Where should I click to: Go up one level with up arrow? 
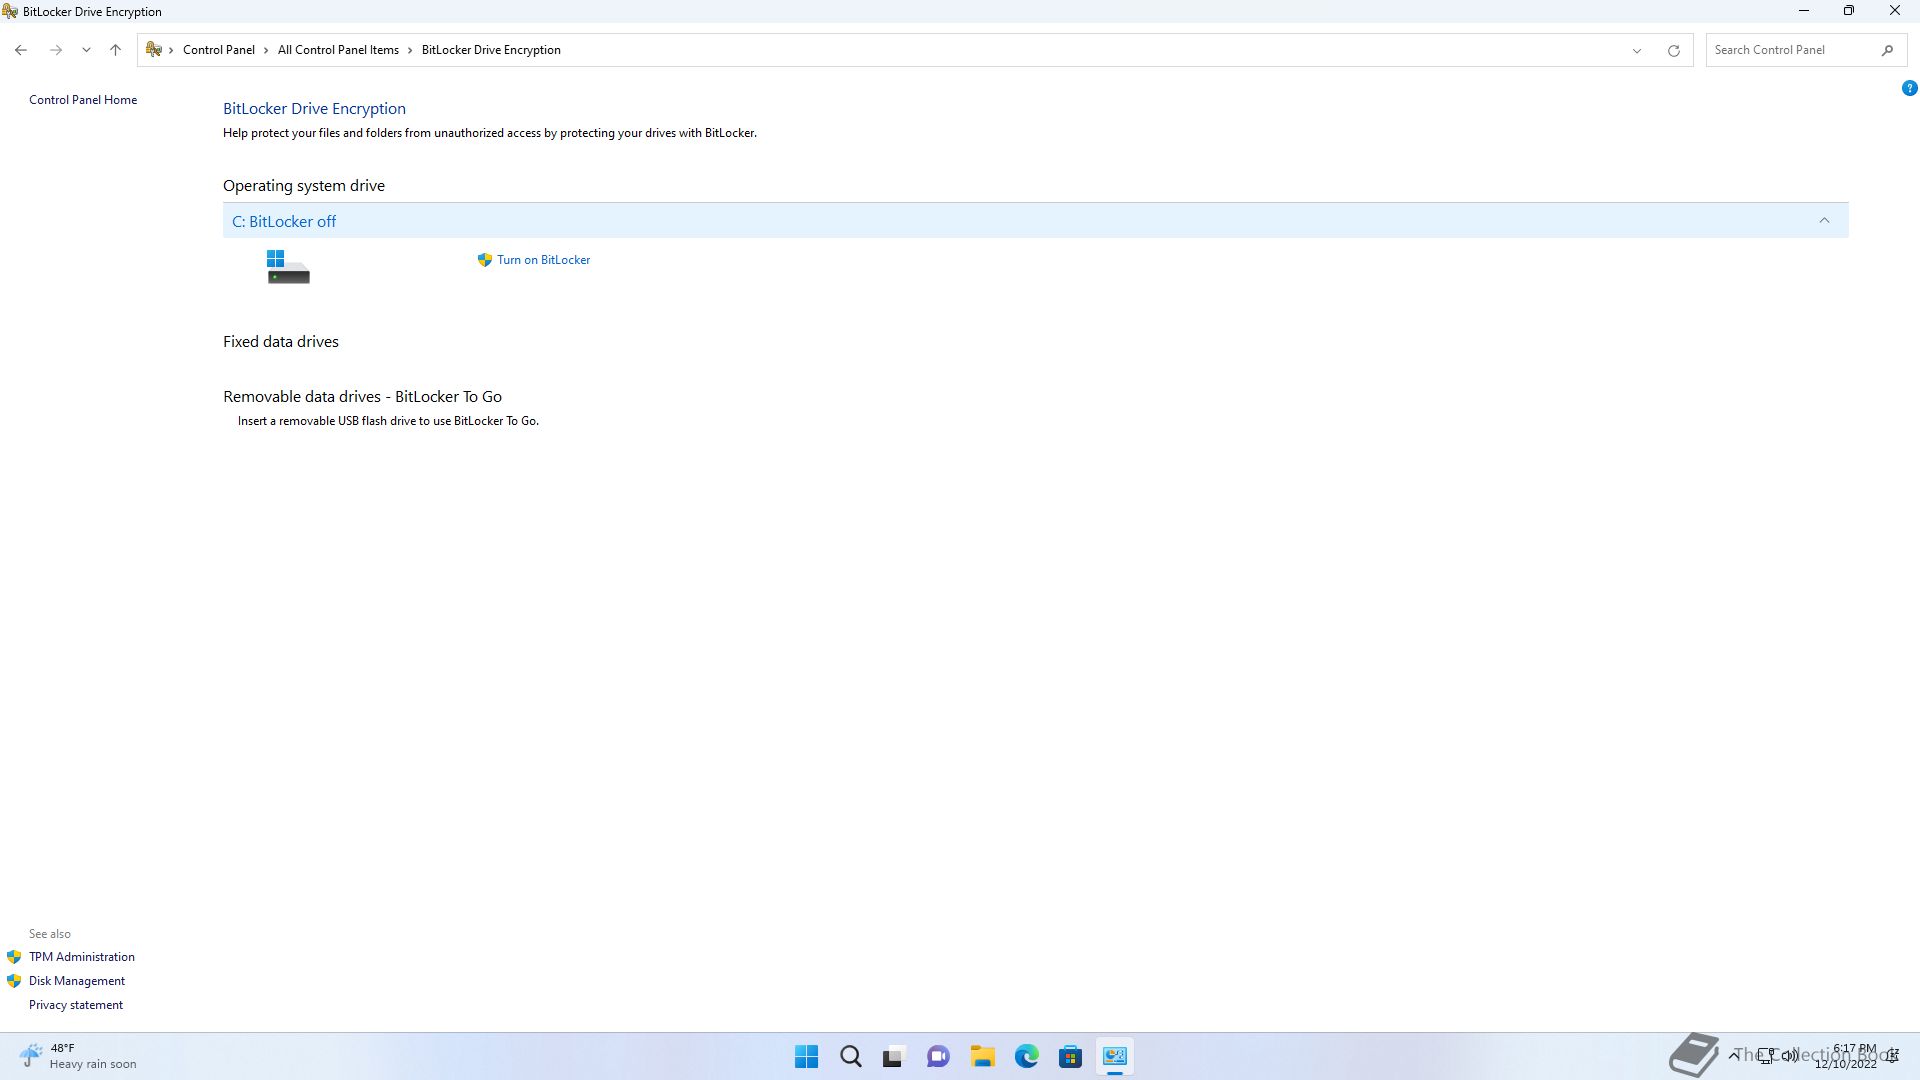(x=115, y=50)
